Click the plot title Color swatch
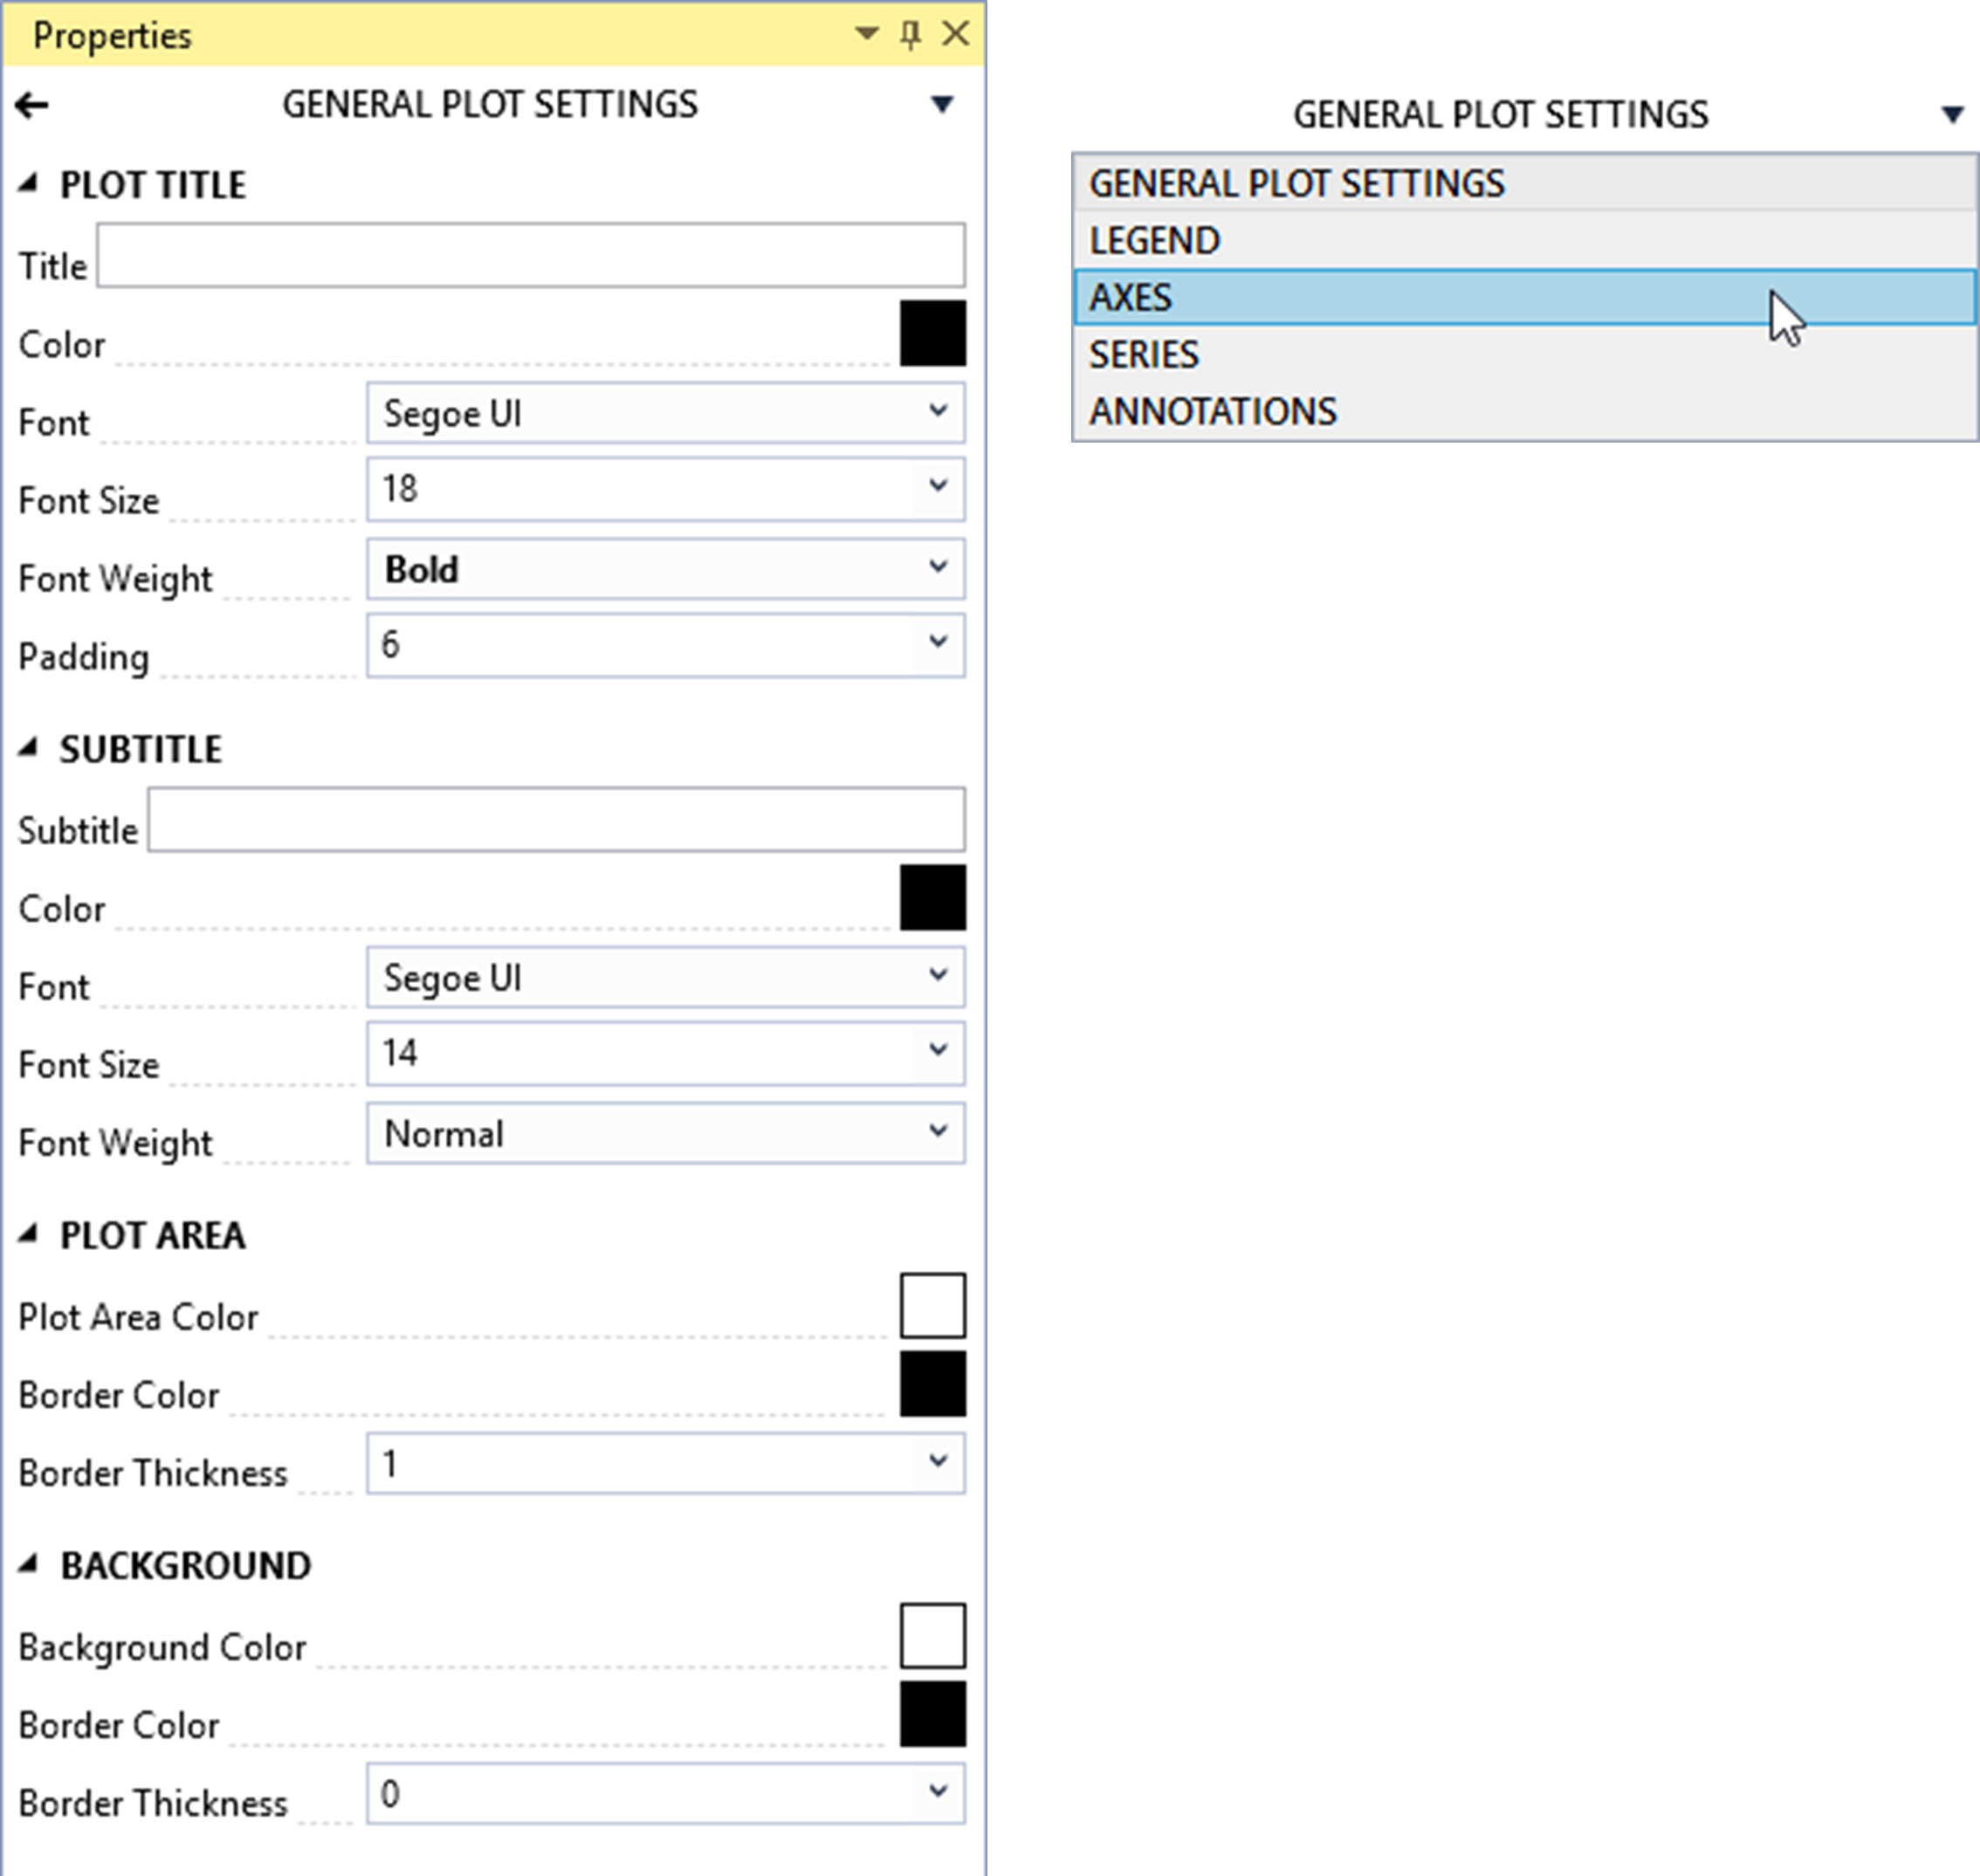 click(x=932, y=334)
